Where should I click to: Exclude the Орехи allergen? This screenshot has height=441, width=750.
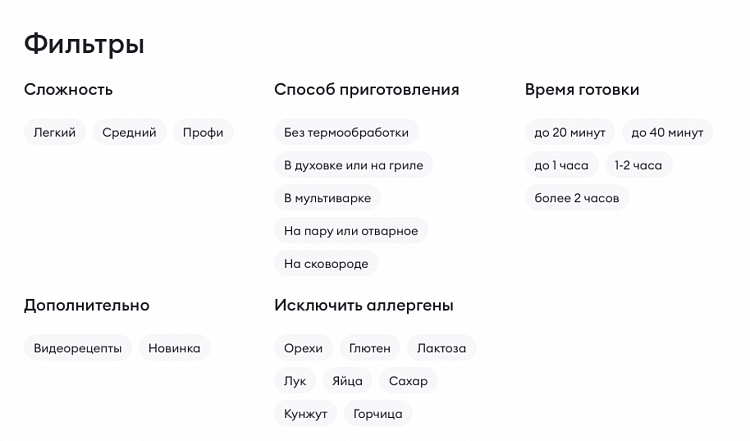(303, 348)
